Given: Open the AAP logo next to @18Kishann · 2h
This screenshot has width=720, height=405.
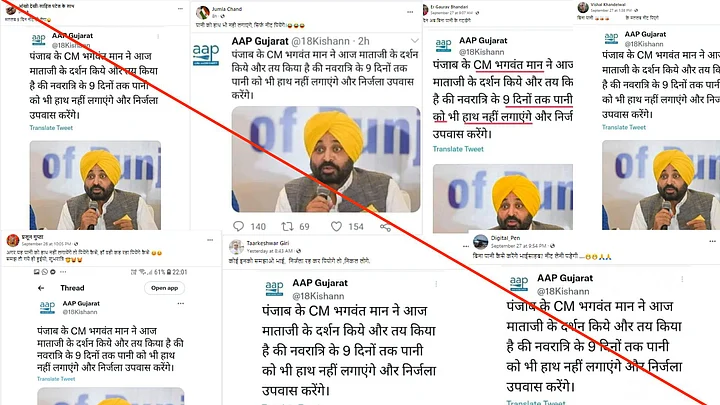Looking at the screenshot, I should click(206, 54).
